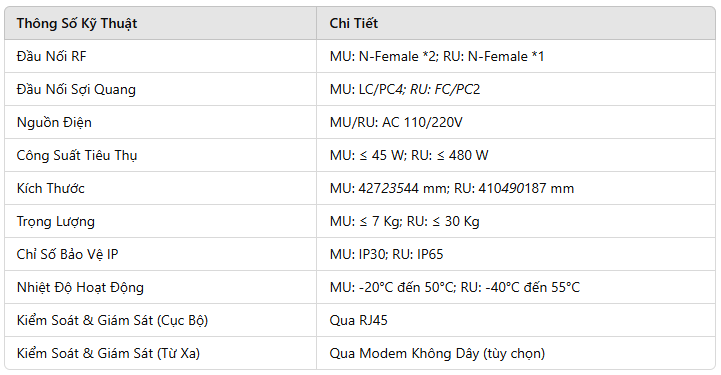
Task: Select the 'Trọng Lượng' label cell
Action: click(x=56, y=222)
